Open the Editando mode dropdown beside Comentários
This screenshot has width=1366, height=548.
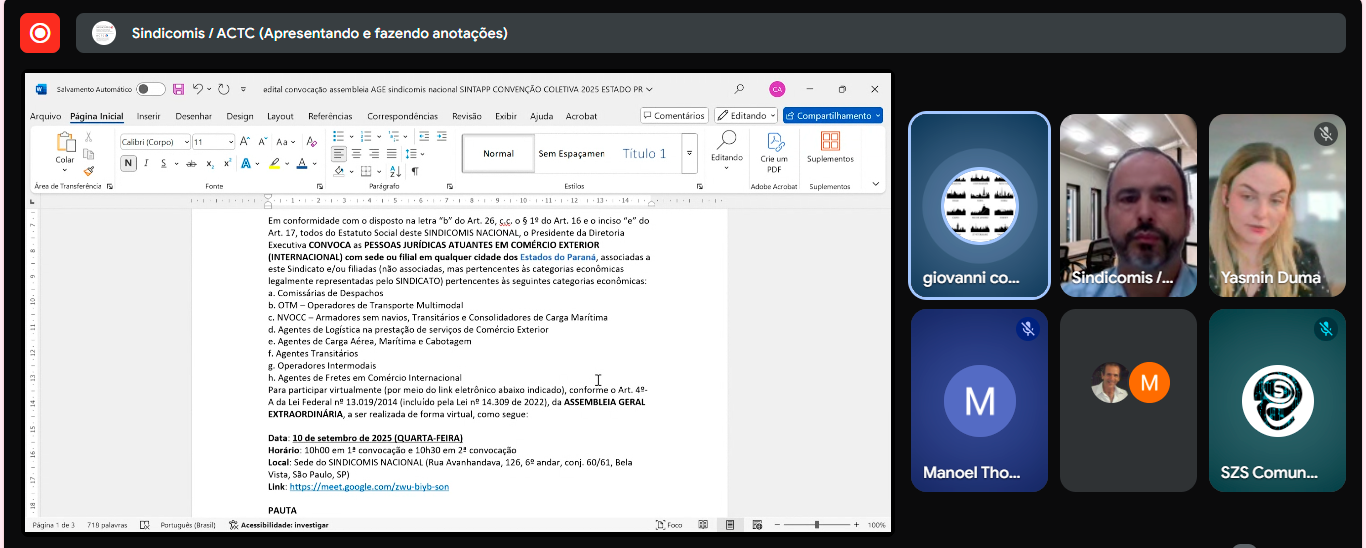[746, 116]
